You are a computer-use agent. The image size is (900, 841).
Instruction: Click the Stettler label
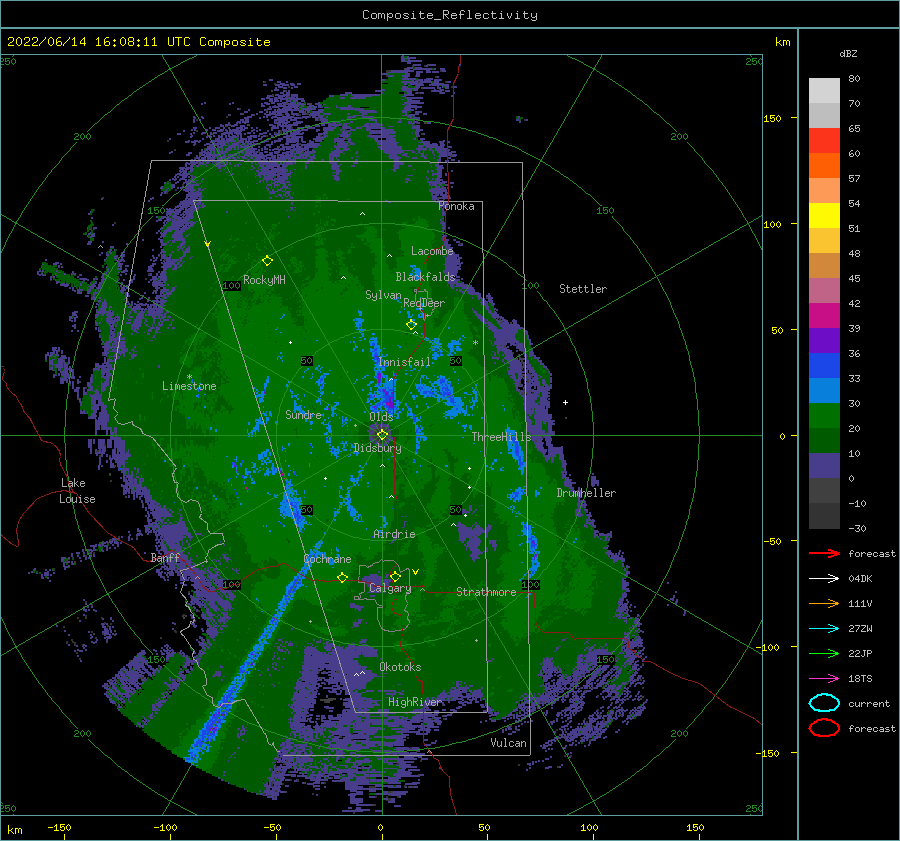click(x=583, y=289)
